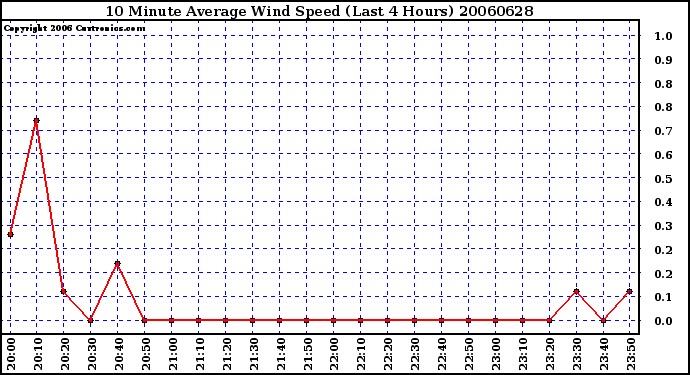Select the 21:20 time axis label
The height and width of the screenshot is (375, 690).
[227, 354]
